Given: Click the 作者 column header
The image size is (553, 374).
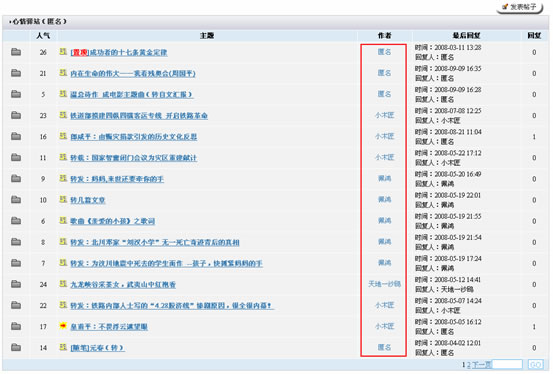Looking at the screenshot, I should coord(384,36).
